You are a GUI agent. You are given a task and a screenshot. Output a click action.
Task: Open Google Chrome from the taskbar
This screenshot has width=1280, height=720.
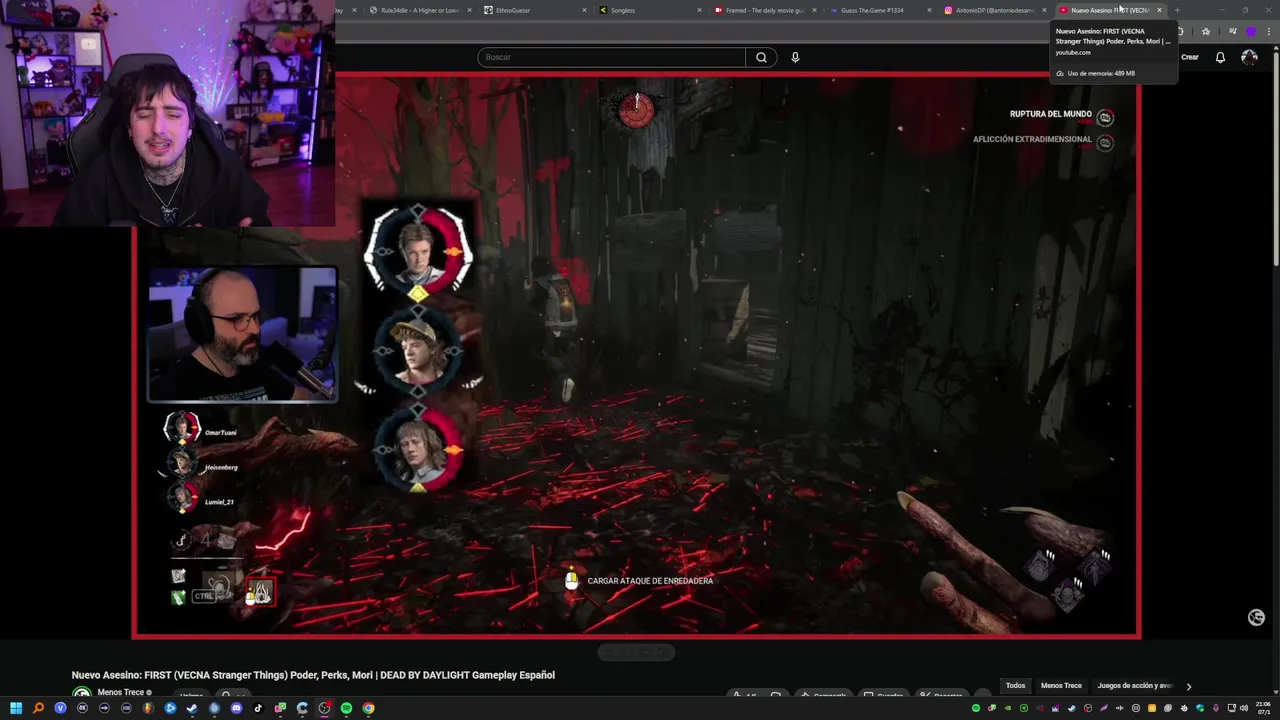368,708
